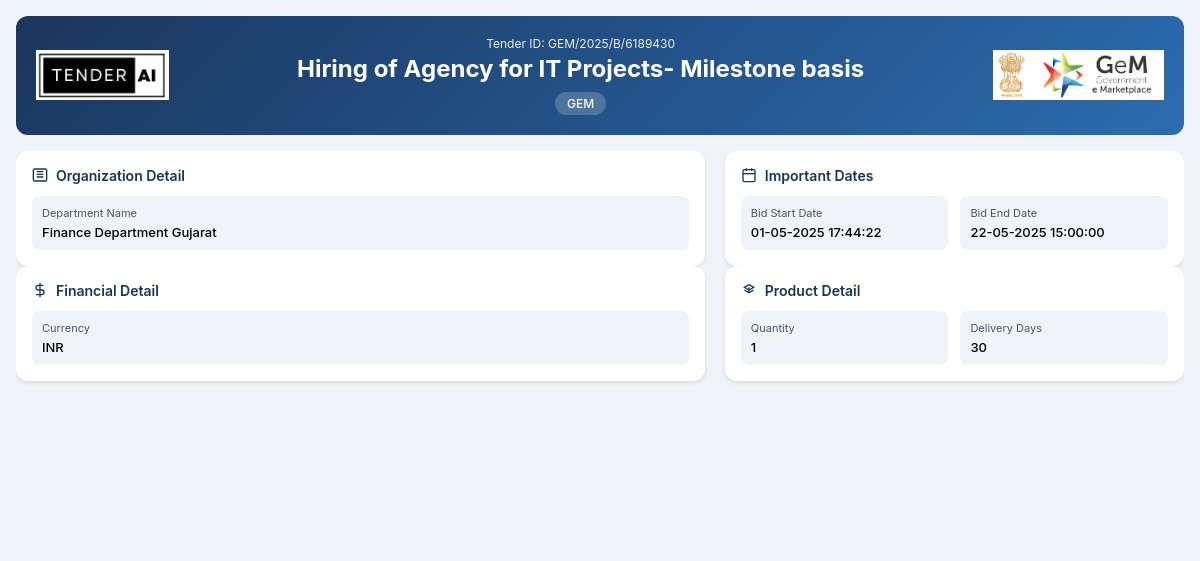
Task: Click the Bid End Date field
Action: tap(1064, 223)
